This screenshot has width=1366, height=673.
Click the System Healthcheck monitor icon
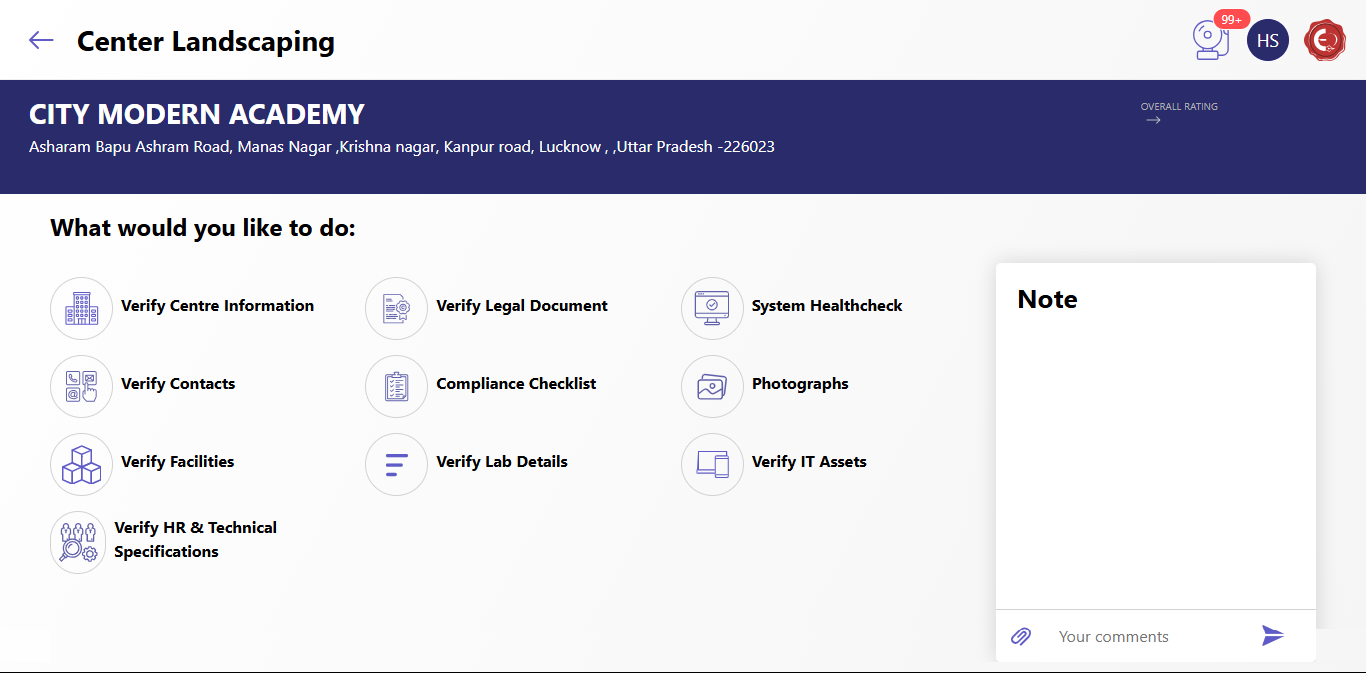(712, 308)
